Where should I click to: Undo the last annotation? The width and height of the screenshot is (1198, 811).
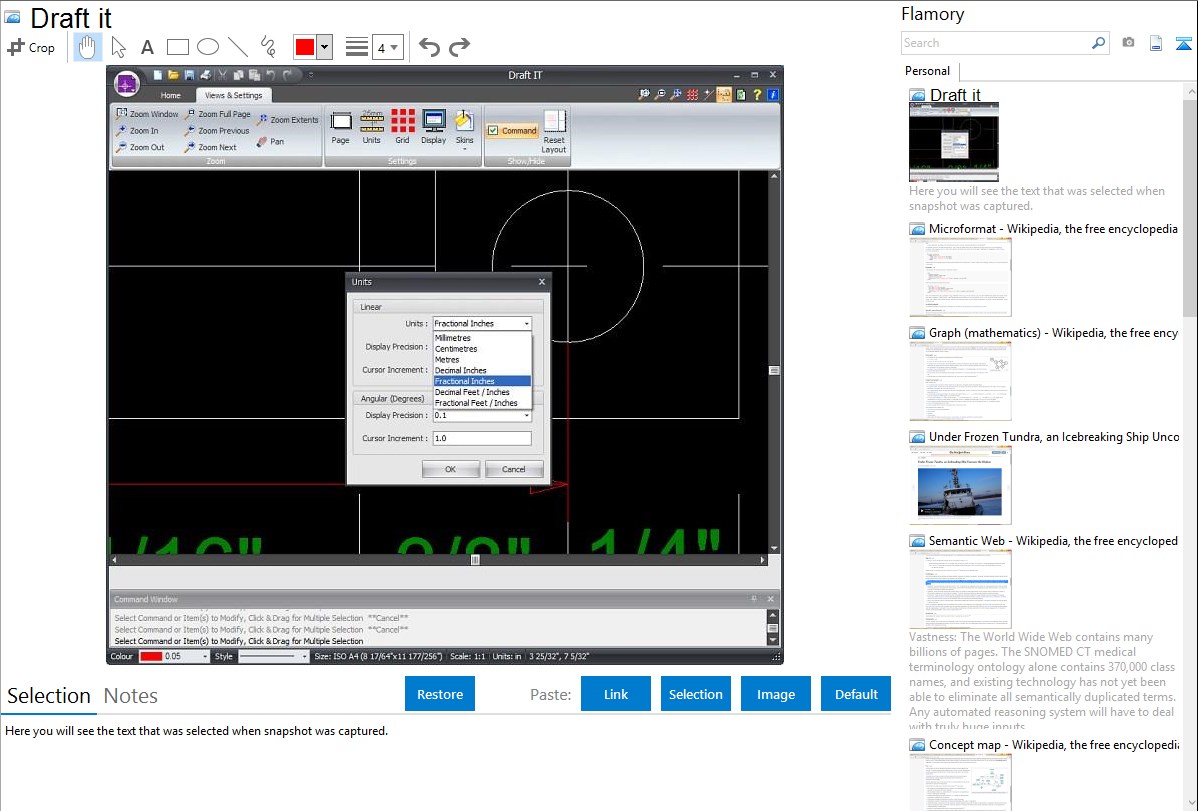click(x=429, y=47)
